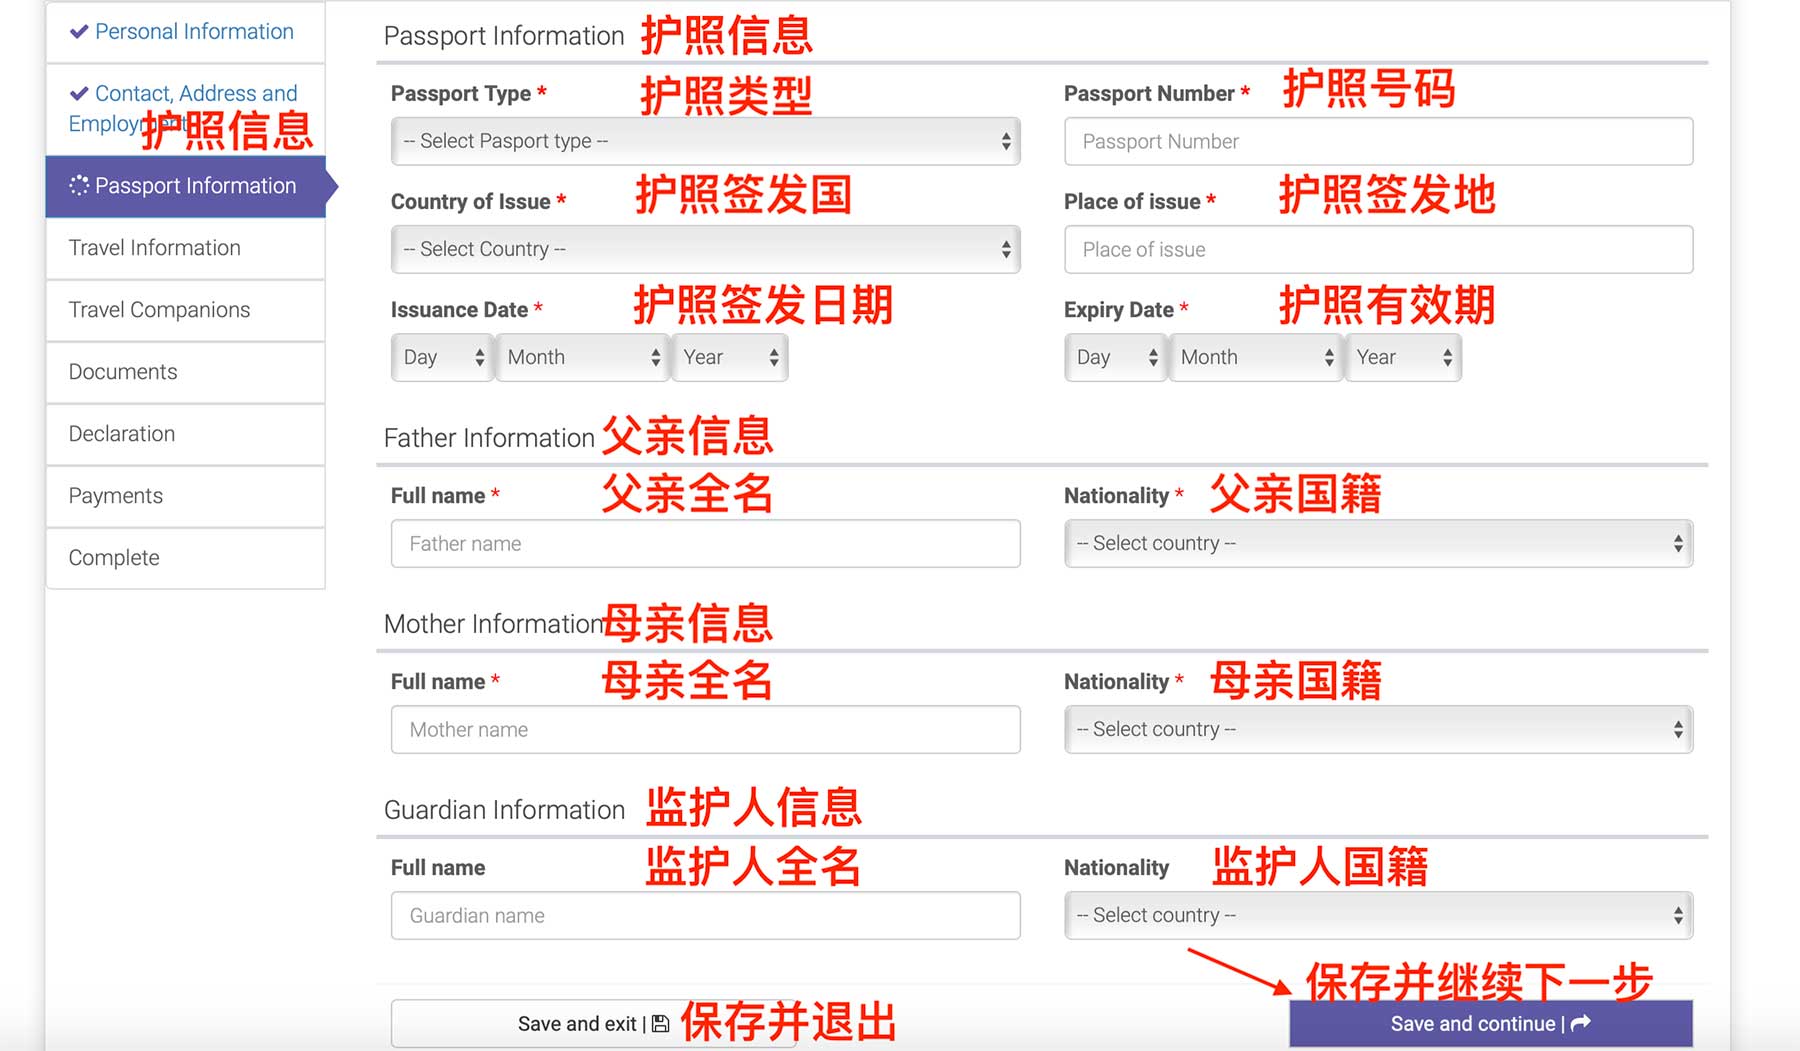Open the Payments step in sidebar
The image size is (1800, 1051).
coord(116,496)
